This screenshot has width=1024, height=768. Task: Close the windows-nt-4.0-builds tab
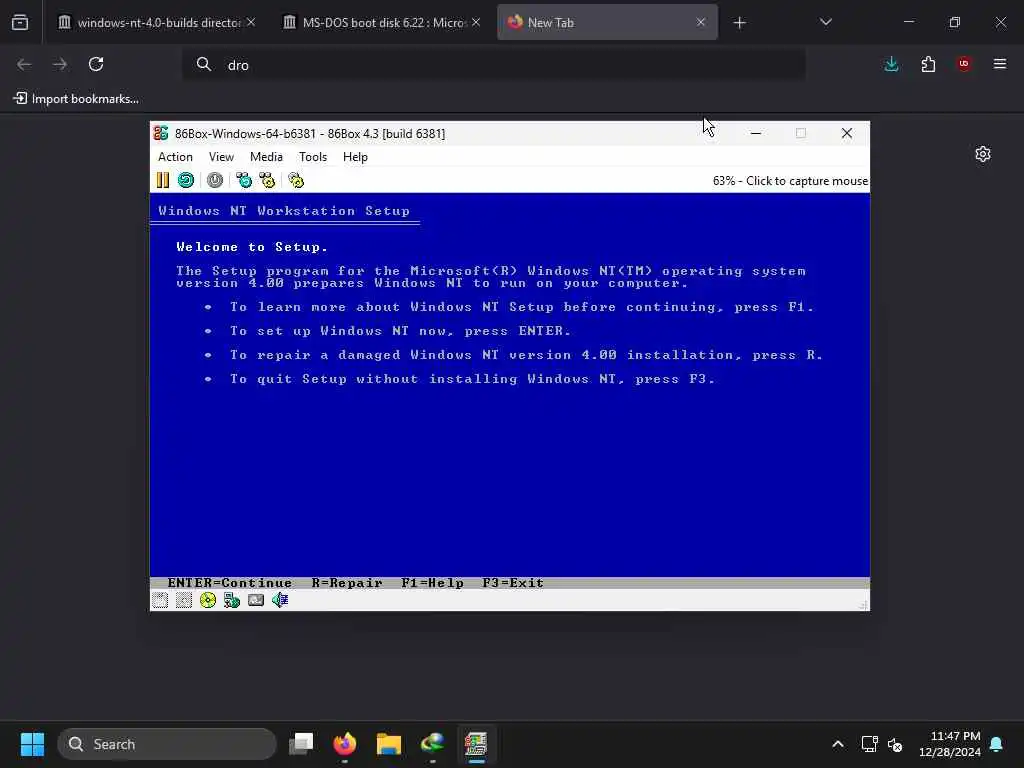(251, 22)
